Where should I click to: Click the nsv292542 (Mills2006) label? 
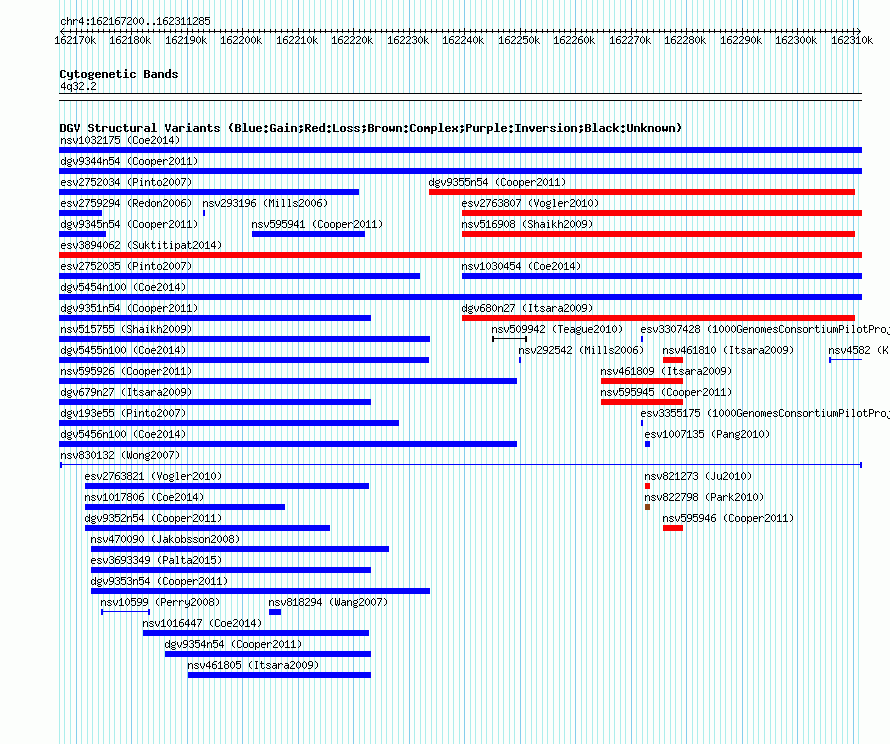581,350
